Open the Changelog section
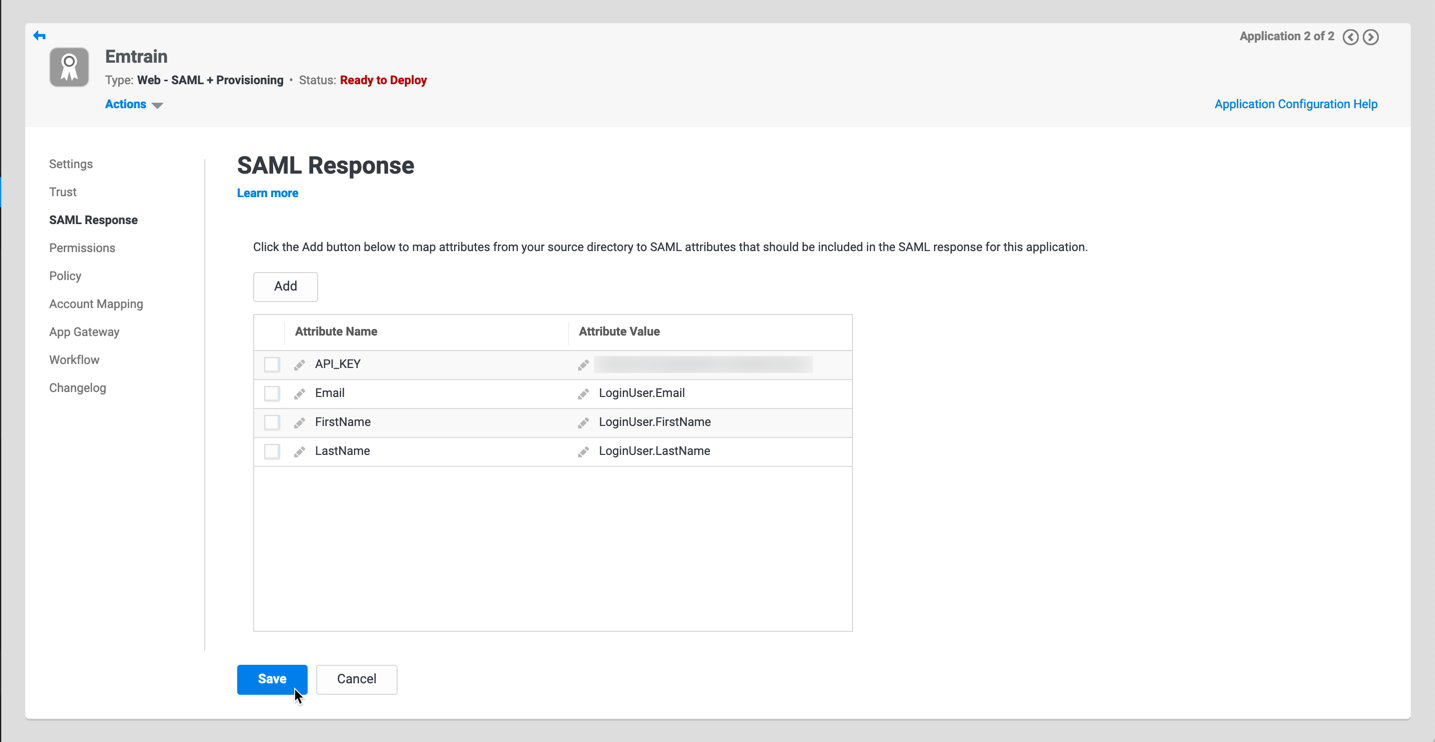 coord(77,387)
